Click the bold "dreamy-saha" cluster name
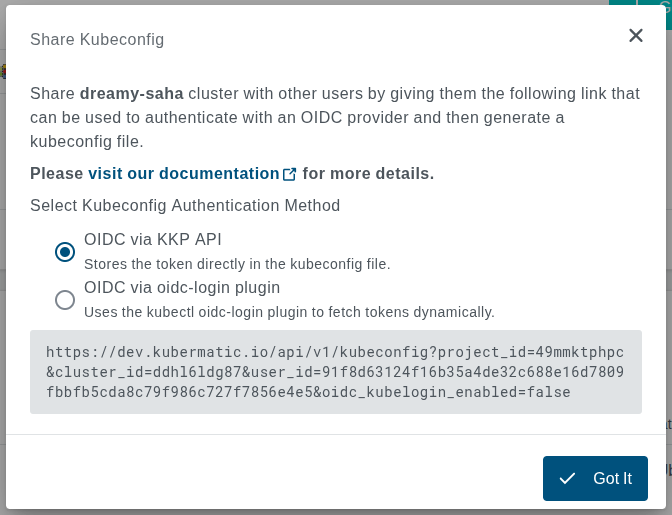The image size is (672, 515). pos(132,93)
